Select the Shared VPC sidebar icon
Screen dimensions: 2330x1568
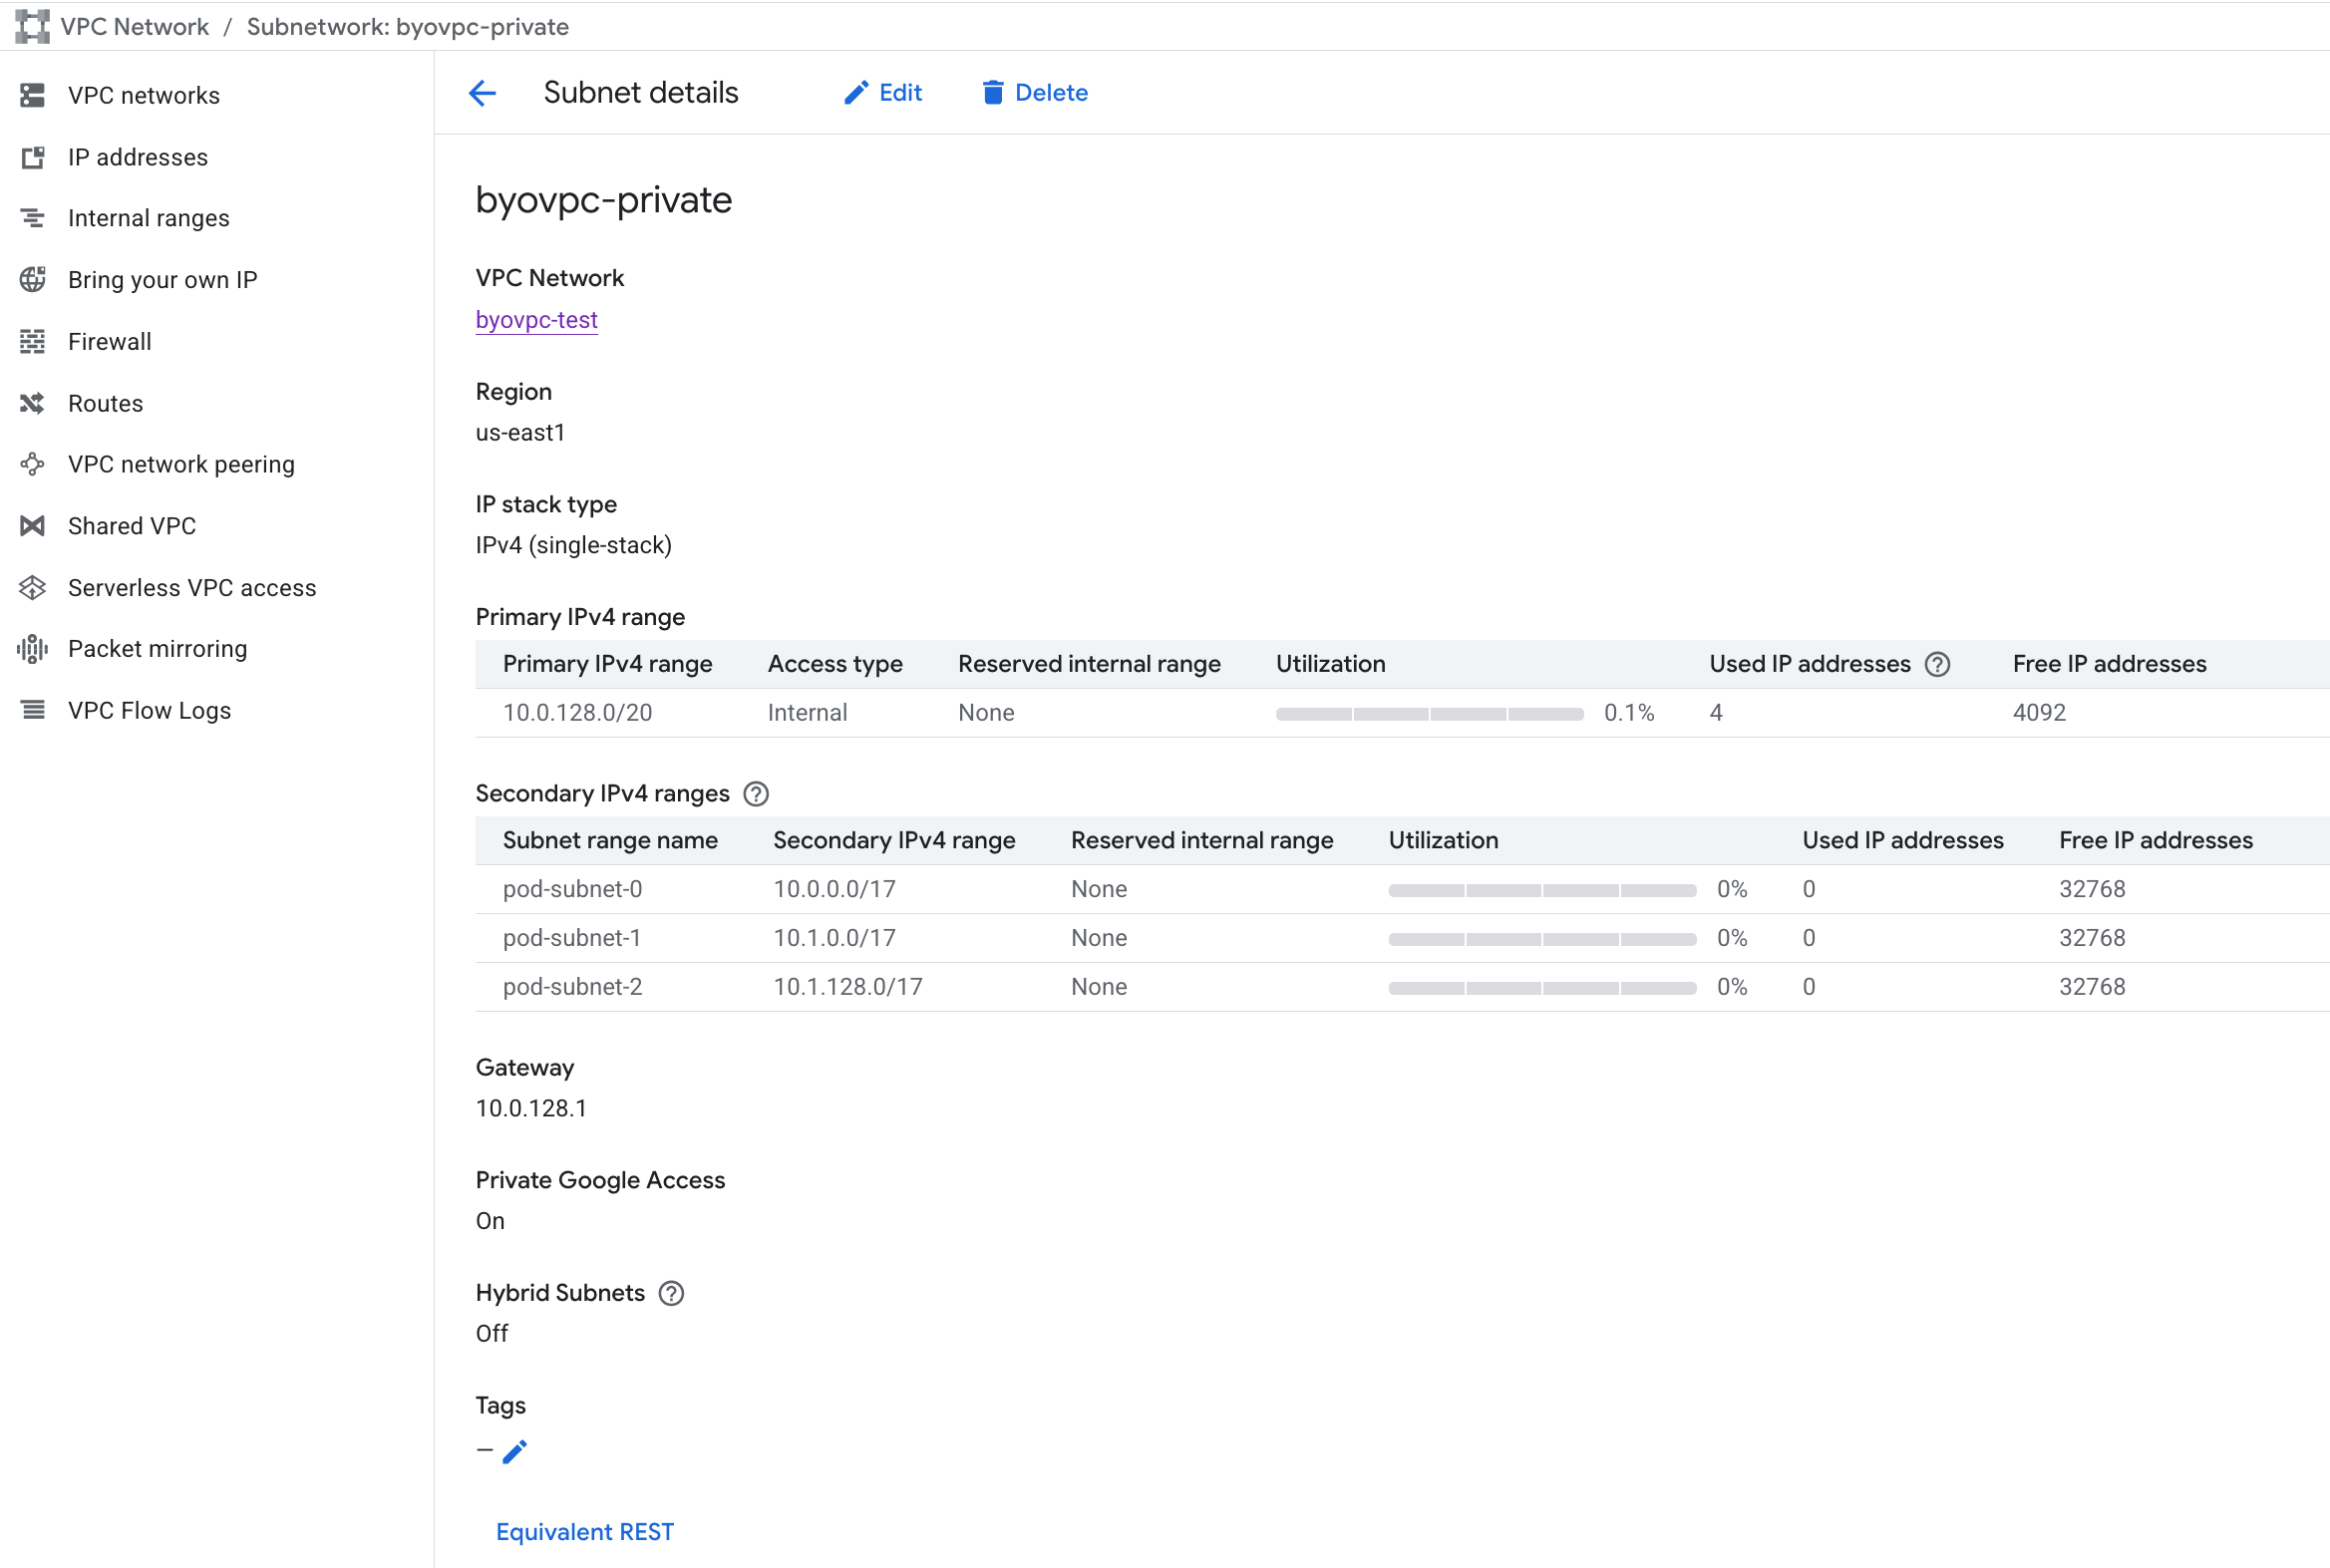coord(33,525)
